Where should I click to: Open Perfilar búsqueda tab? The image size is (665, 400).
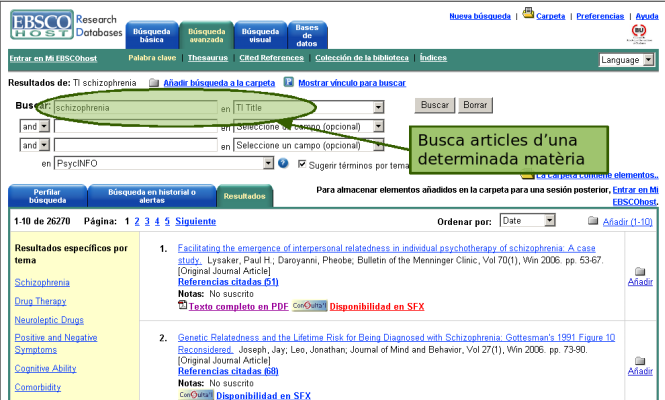(48, 196)
